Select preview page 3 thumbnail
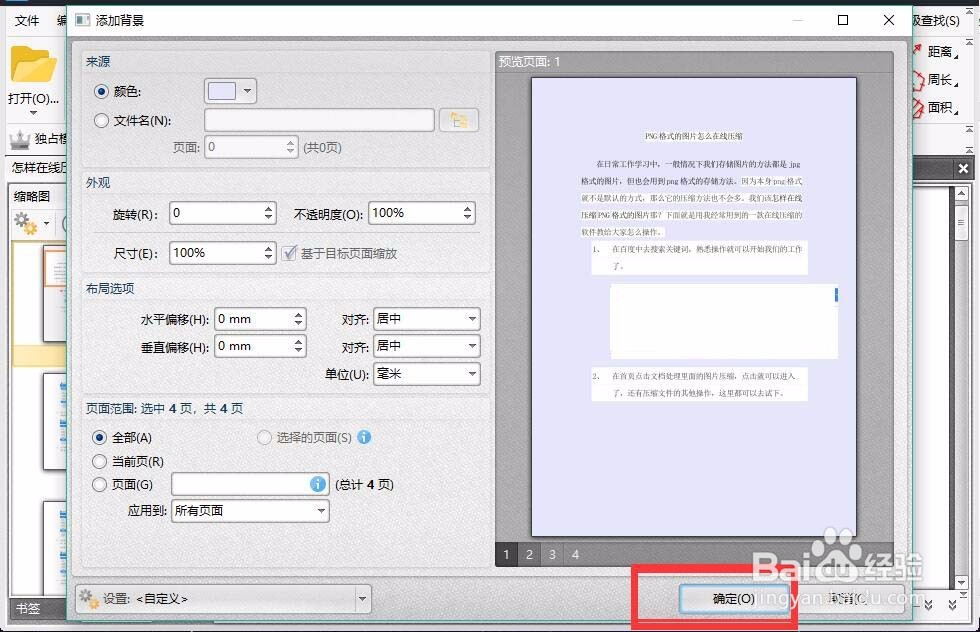The height and width of the screenshot is (632, 980). (551, 554)
